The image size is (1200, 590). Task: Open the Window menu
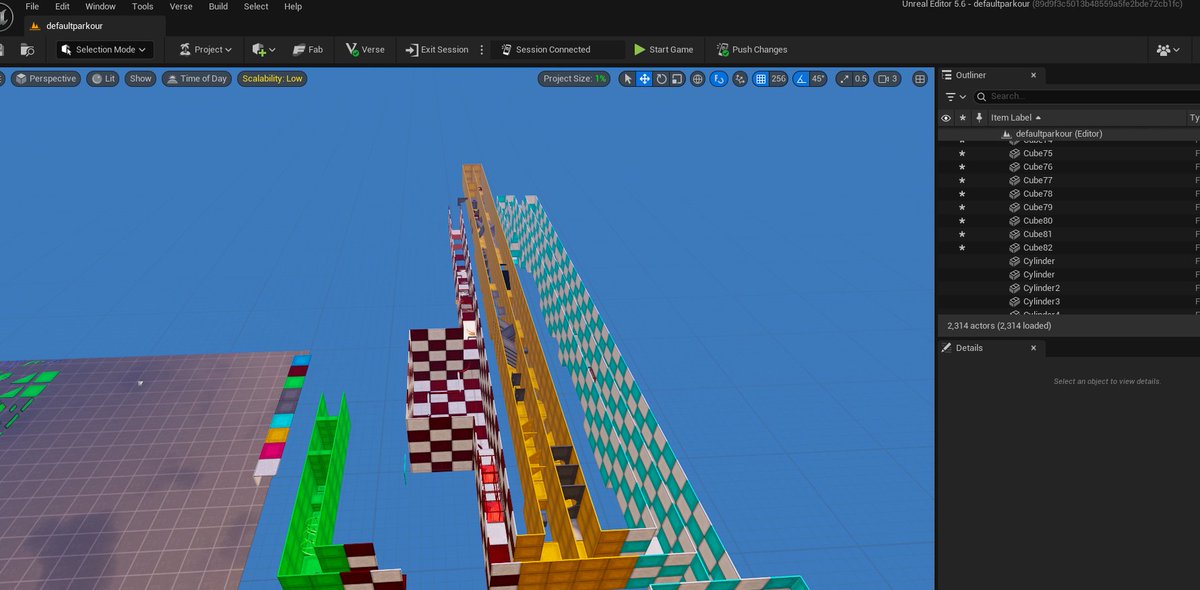[100, 6]
